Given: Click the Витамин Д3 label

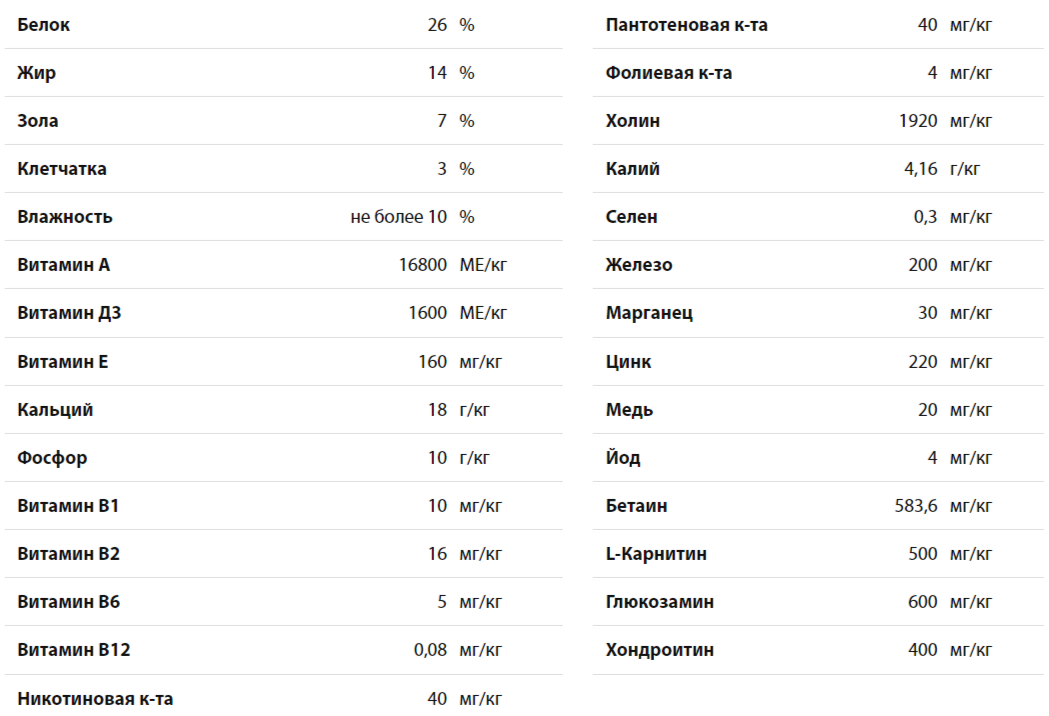Looking at the screenshot, I should [x=69, y=313].
